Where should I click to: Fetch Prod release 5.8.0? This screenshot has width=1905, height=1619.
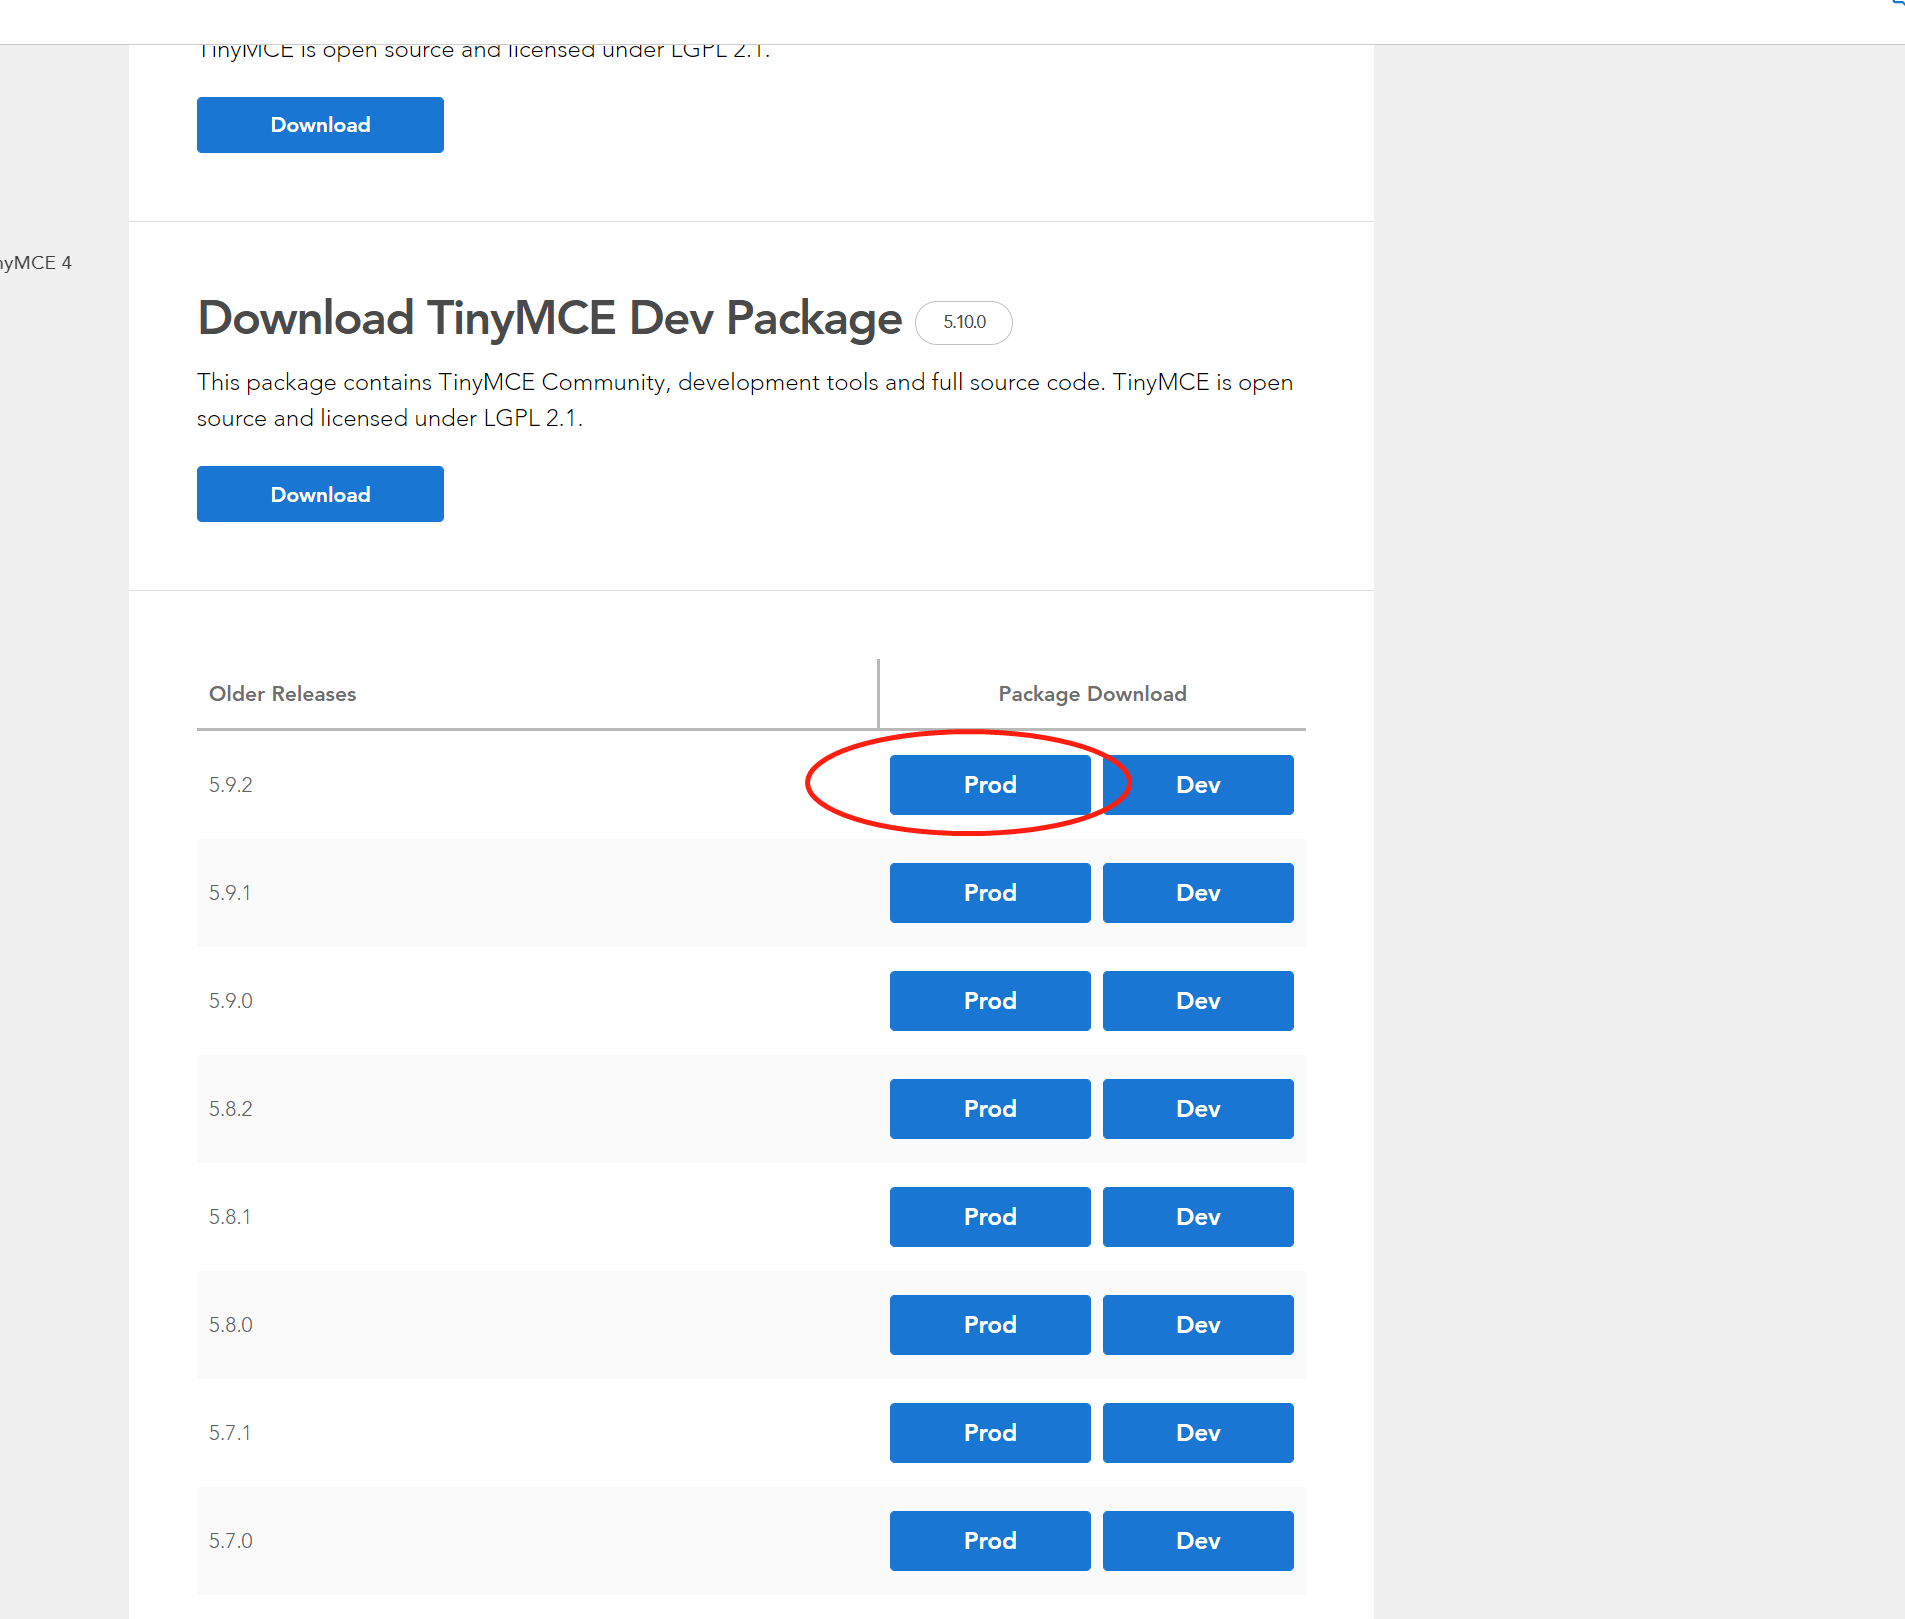coord(990,1324)
